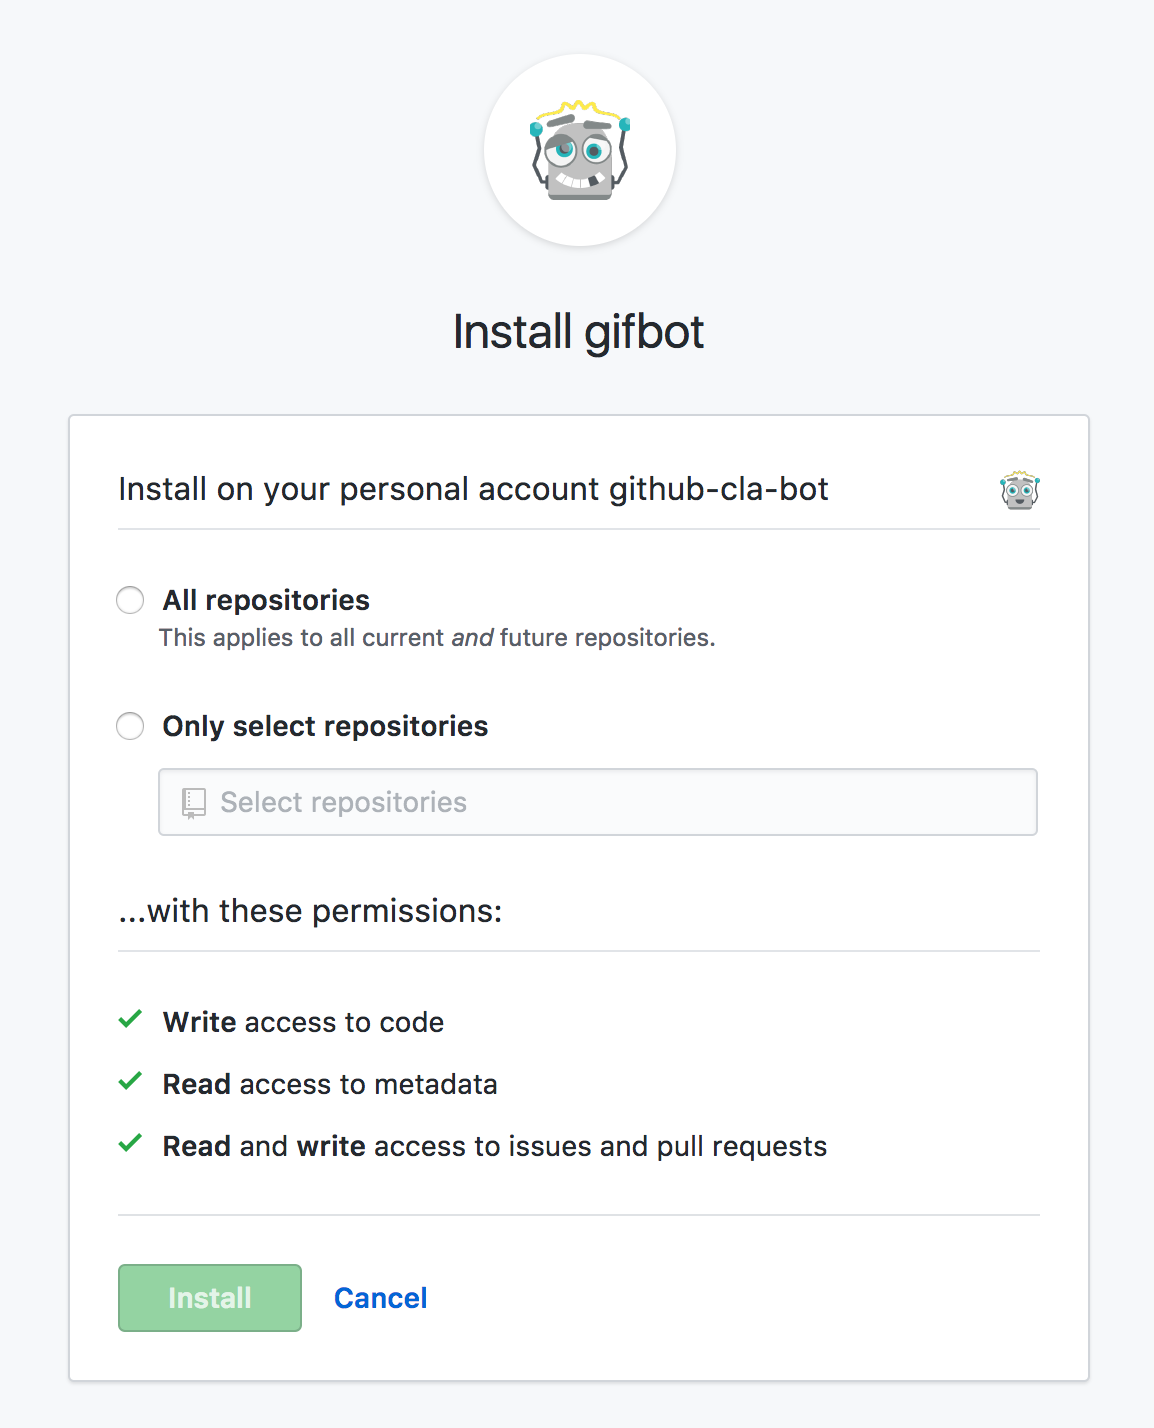Click the small github-cla-bot account avatar
Image resolution: width=1154 pixels, height=1428 pixels.
(1019, 490)
